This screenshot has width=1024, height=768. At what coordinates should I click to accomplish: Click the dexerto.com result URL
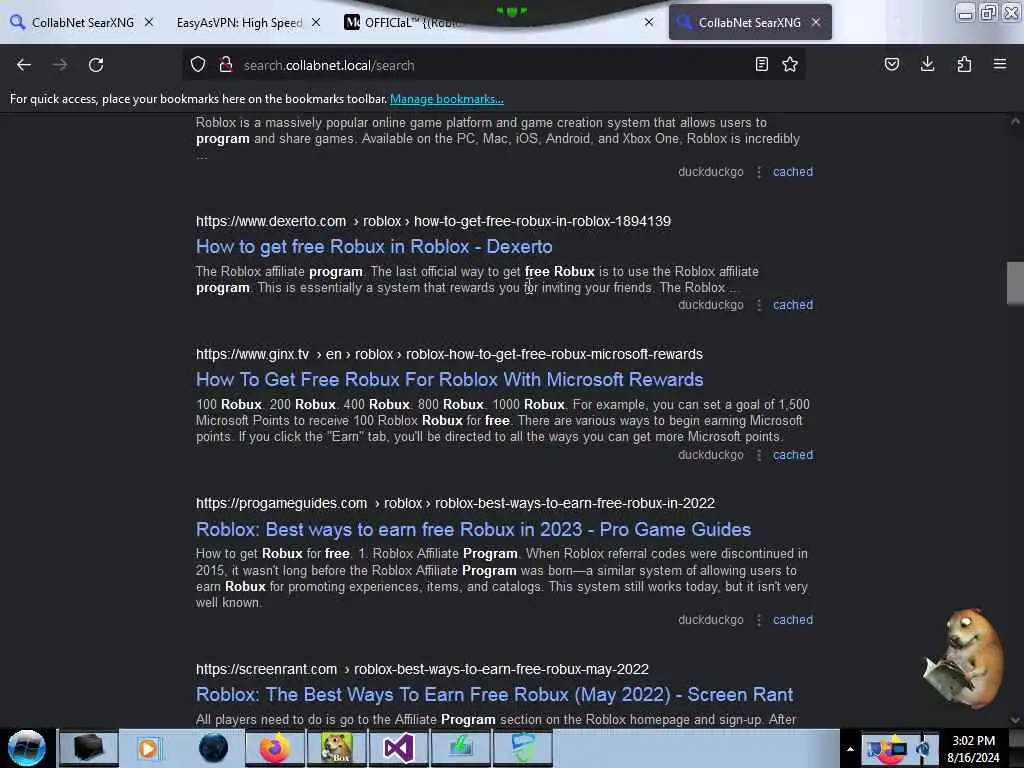pyautogui.click(x=434, y=221)
